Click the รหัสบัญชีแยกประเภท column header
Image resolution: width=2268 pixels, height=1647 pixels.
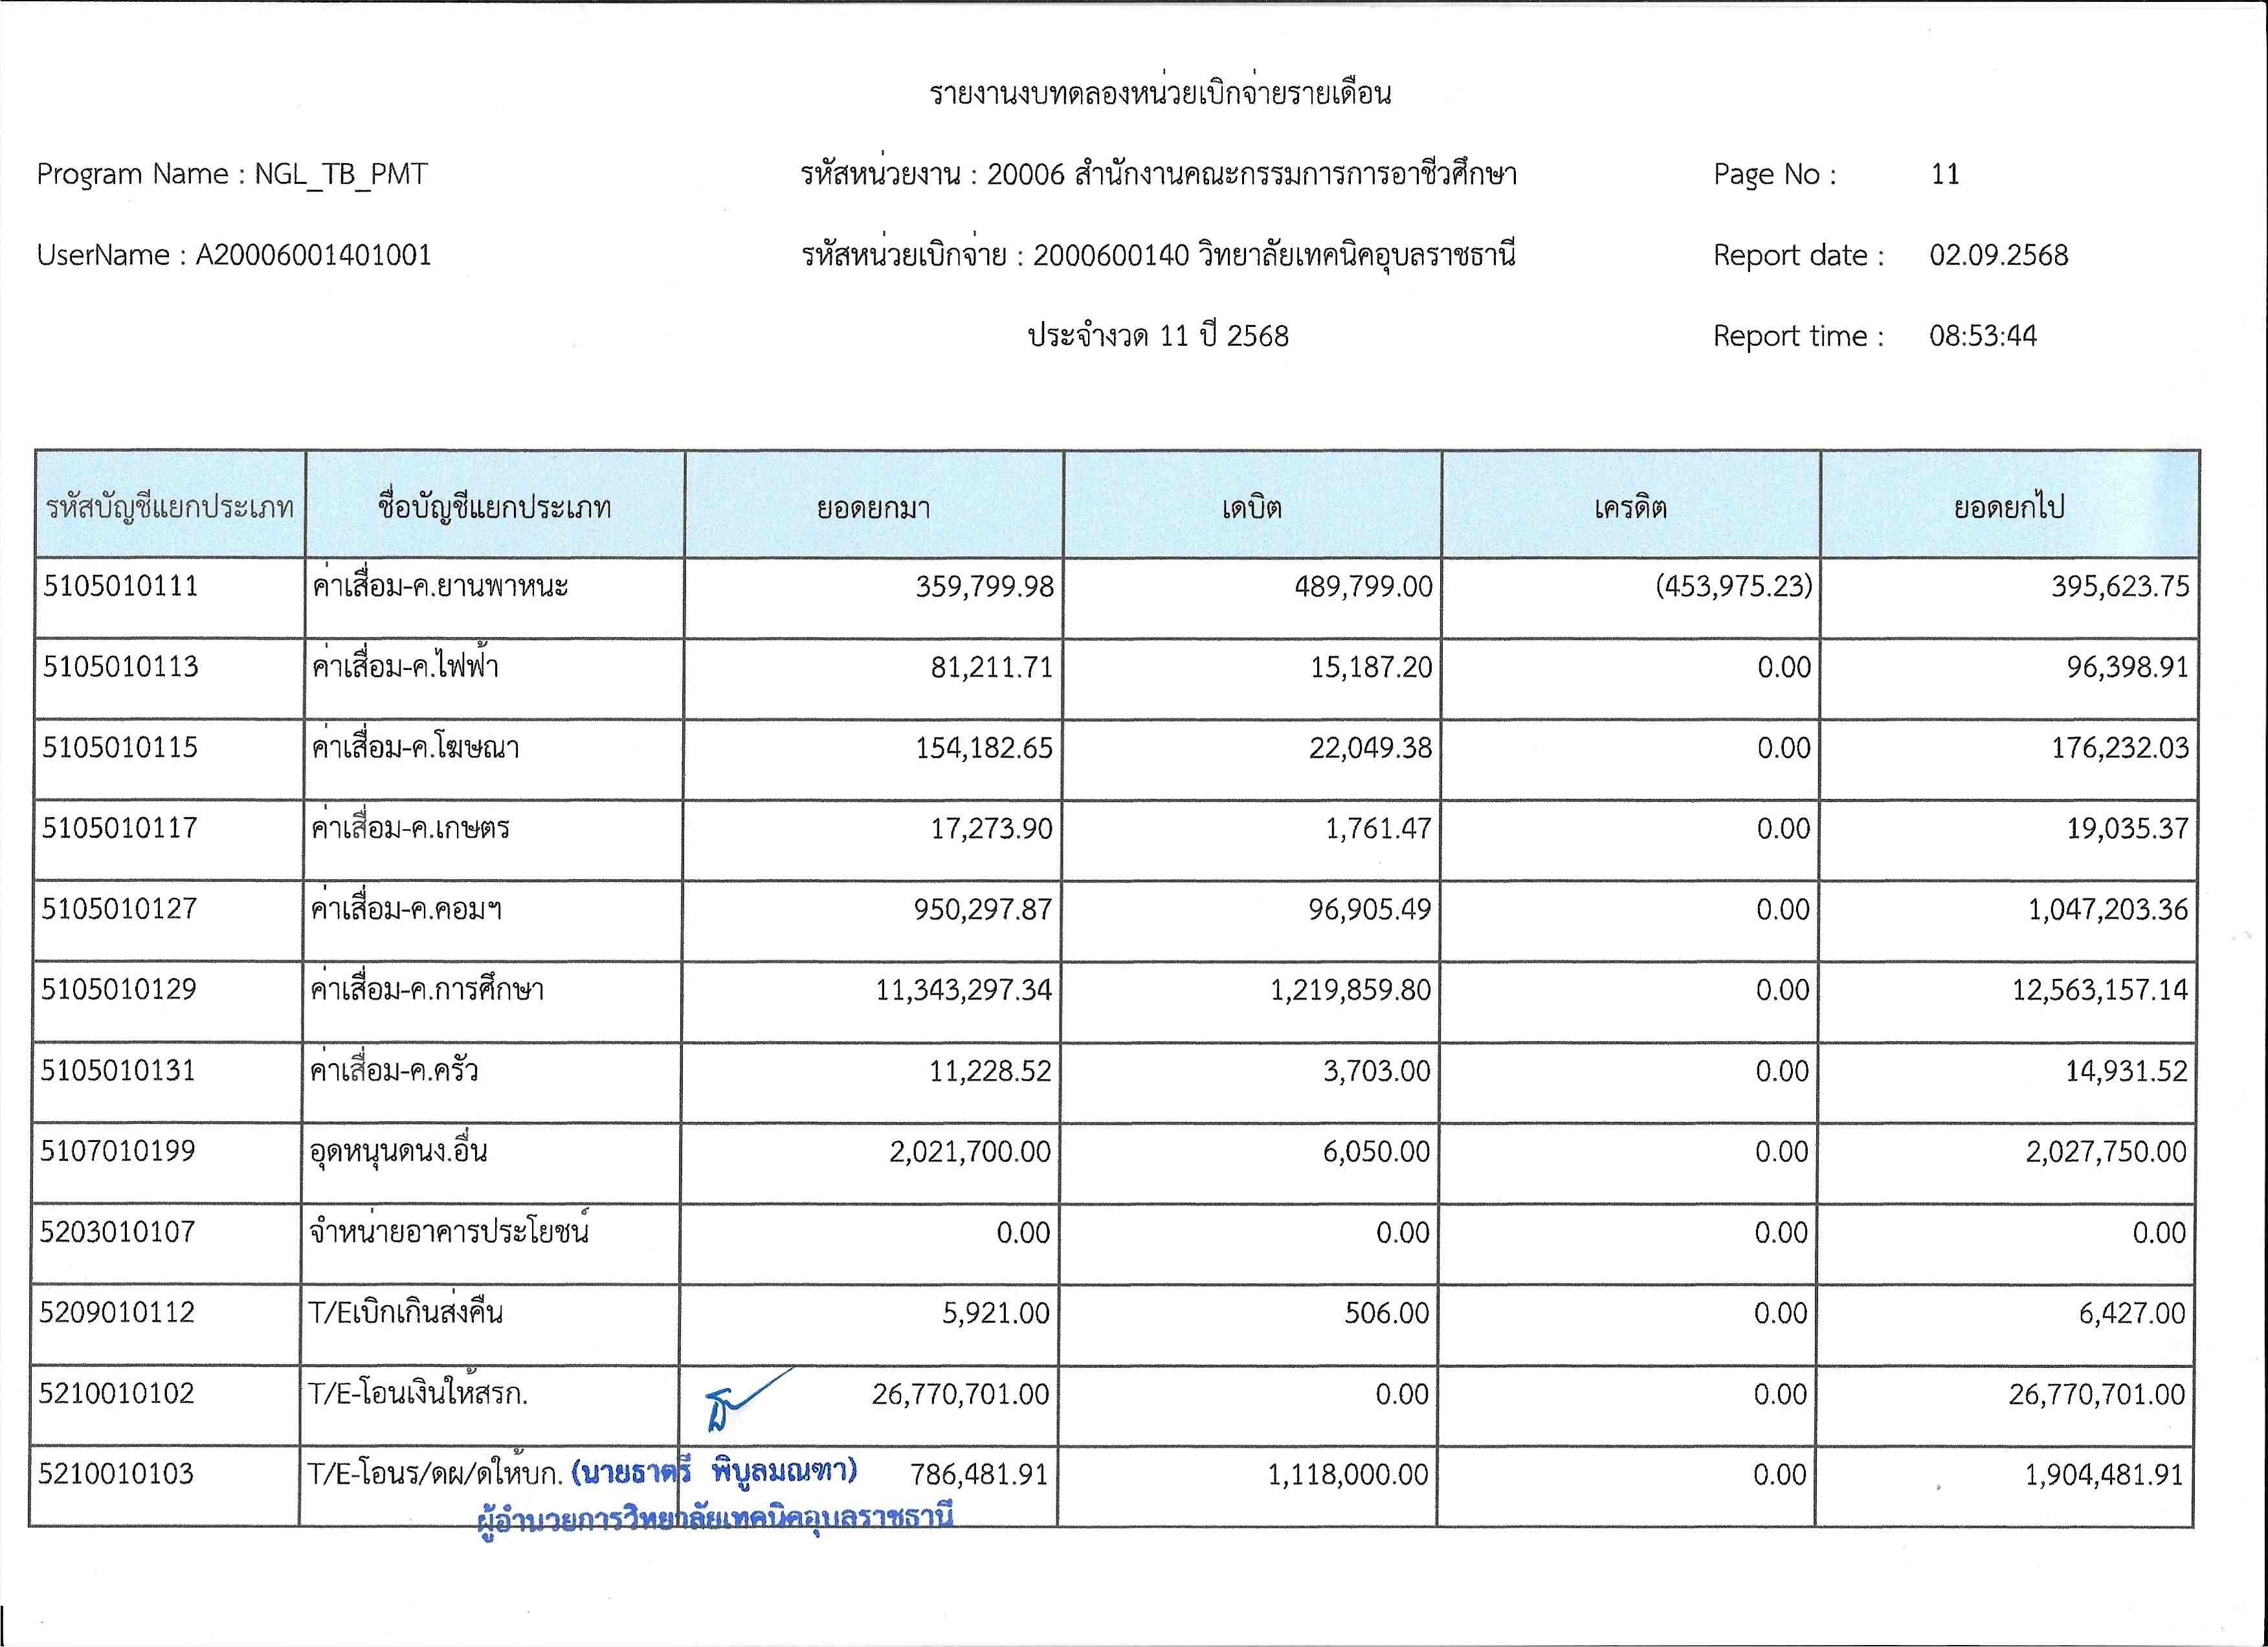point(170,507)
